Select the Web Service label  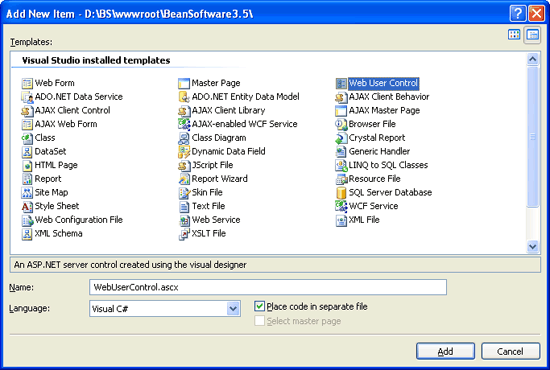coord(216,220)
